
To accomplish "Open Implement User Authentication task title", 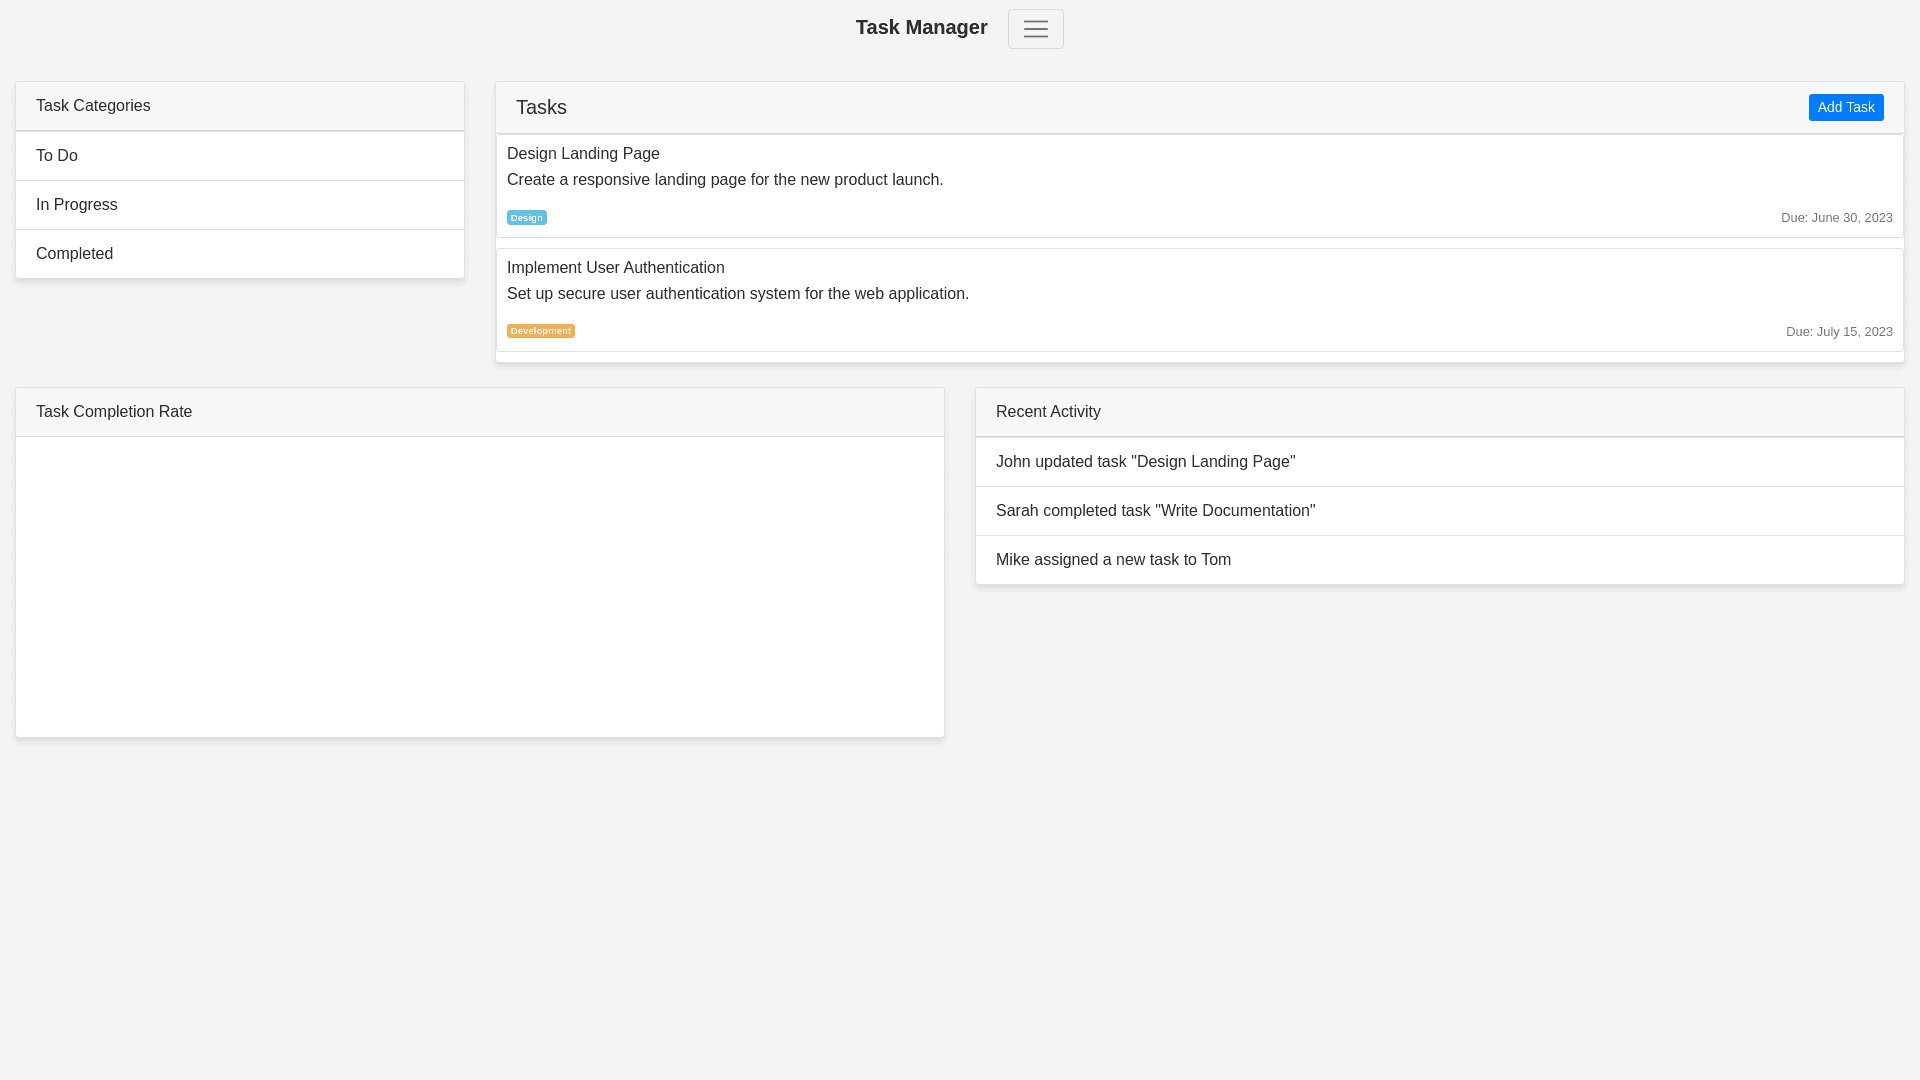I will point(615,268).
